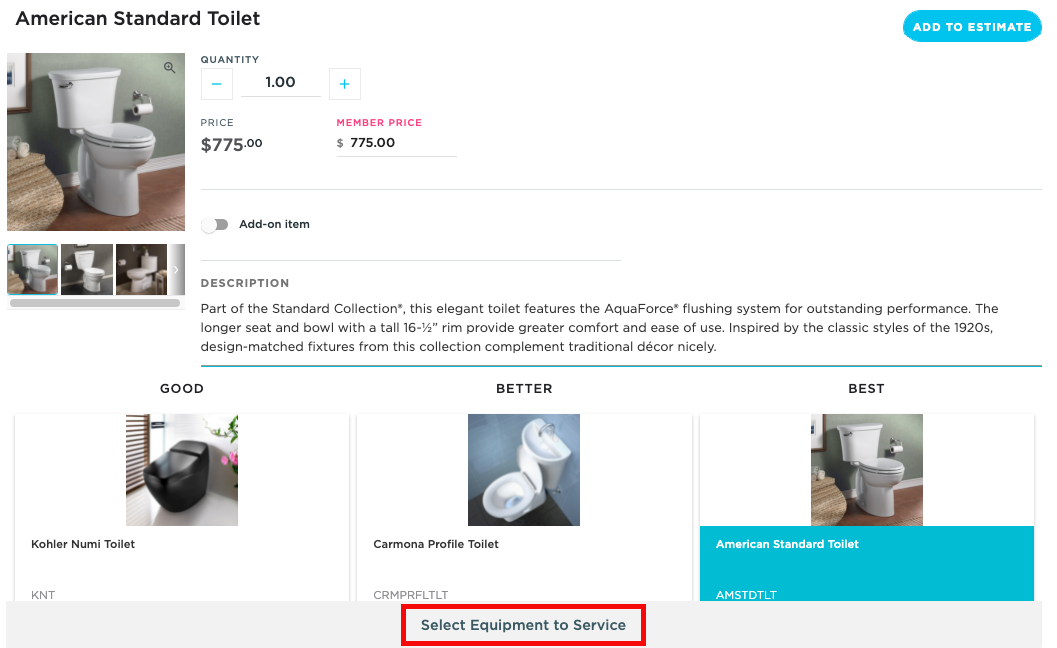Click the Add to Estimate button
This screenshot has height=648, width=1057.
971,27
